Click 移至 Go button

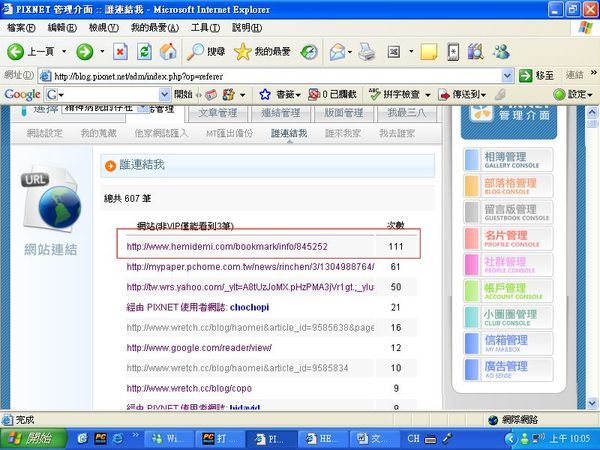click(536, 76)
